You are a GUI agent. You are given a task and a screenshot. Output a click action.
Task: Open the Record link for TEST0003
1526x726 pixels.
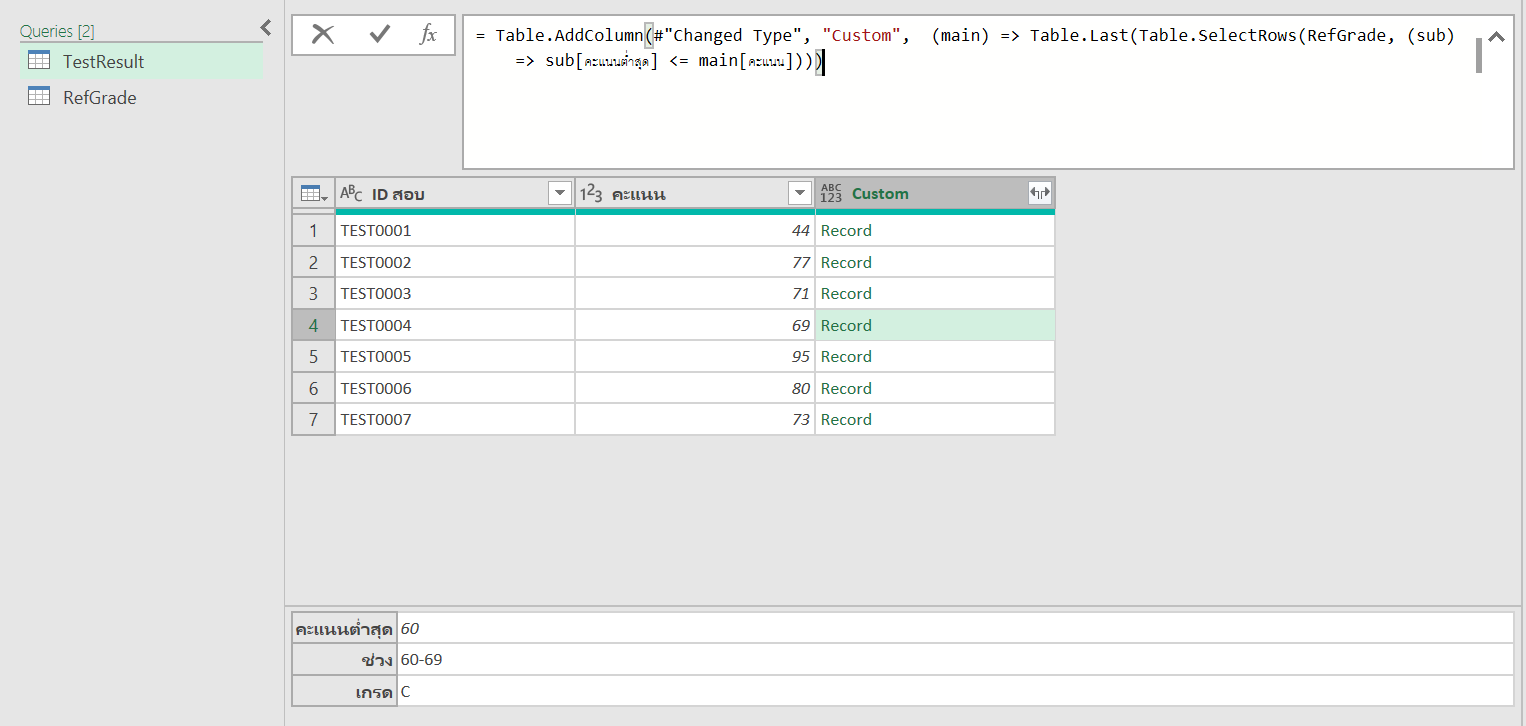(846, 293)
